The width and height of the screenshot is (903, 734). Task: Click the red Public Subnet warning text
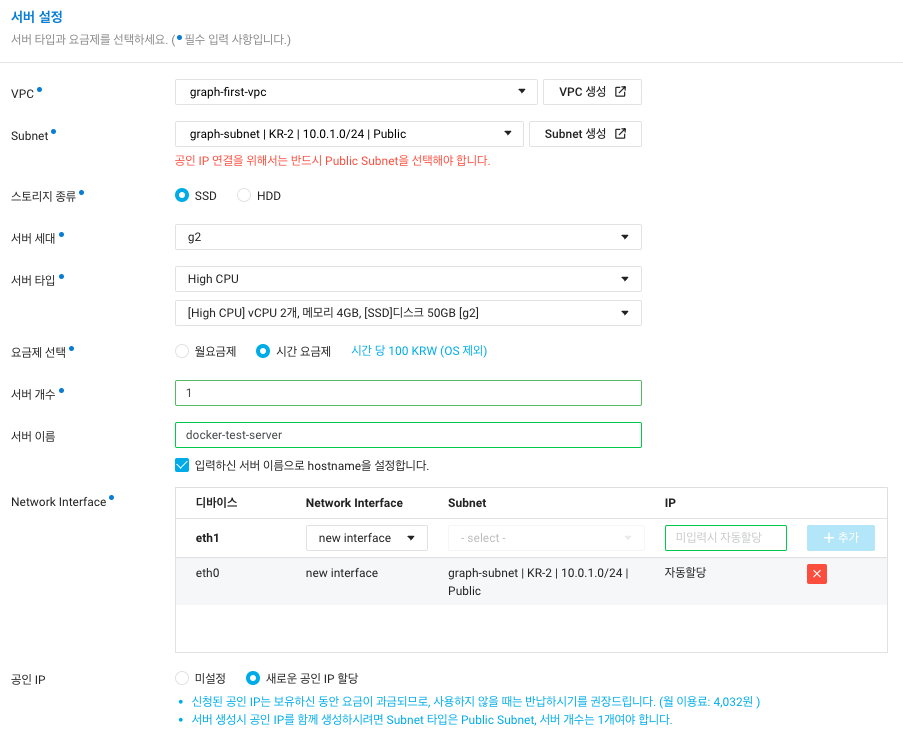332,161
